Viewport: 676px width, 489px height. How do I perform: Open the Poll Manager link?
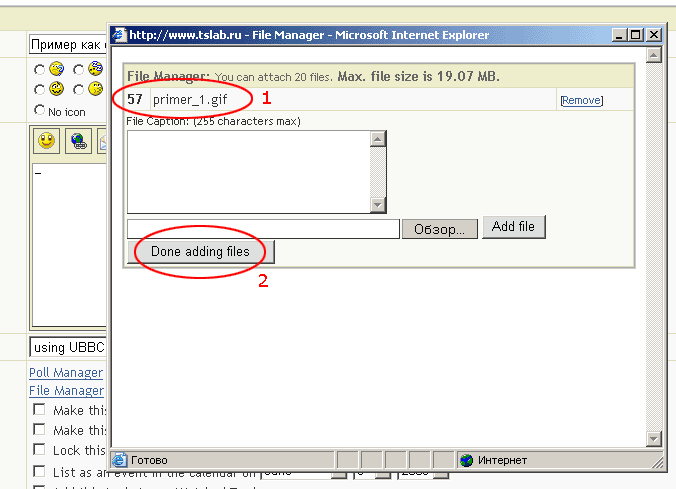pyautogui.click(x=66, y=373)
